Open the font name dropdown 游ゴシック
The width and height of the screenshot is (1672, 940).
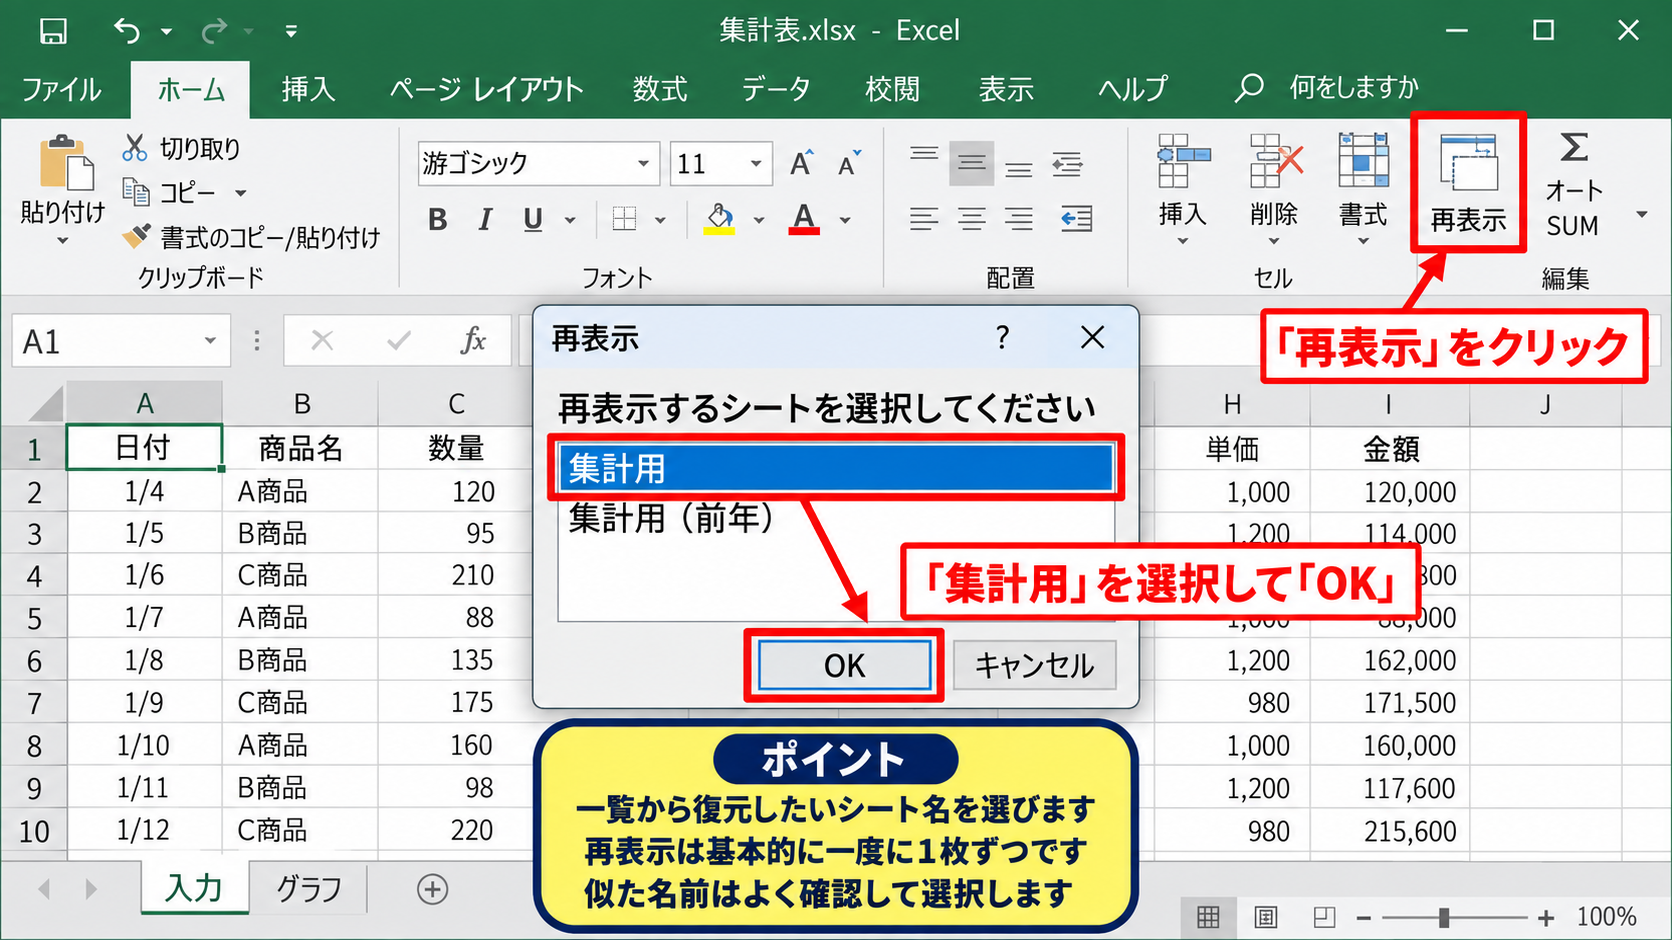pos(643,163)
